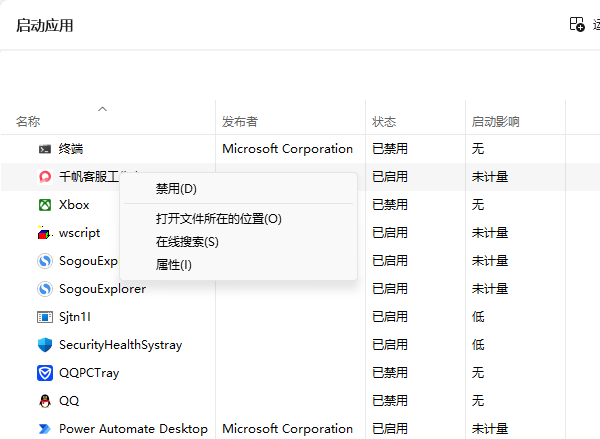Click Microsoft Corporation in Power Automate row

coord(287,429)
